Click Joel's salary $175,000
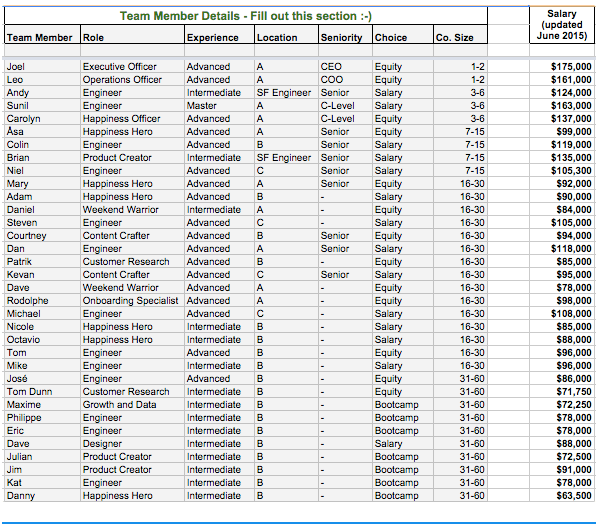The image size is (600, 524). click(x=562, y=67)
